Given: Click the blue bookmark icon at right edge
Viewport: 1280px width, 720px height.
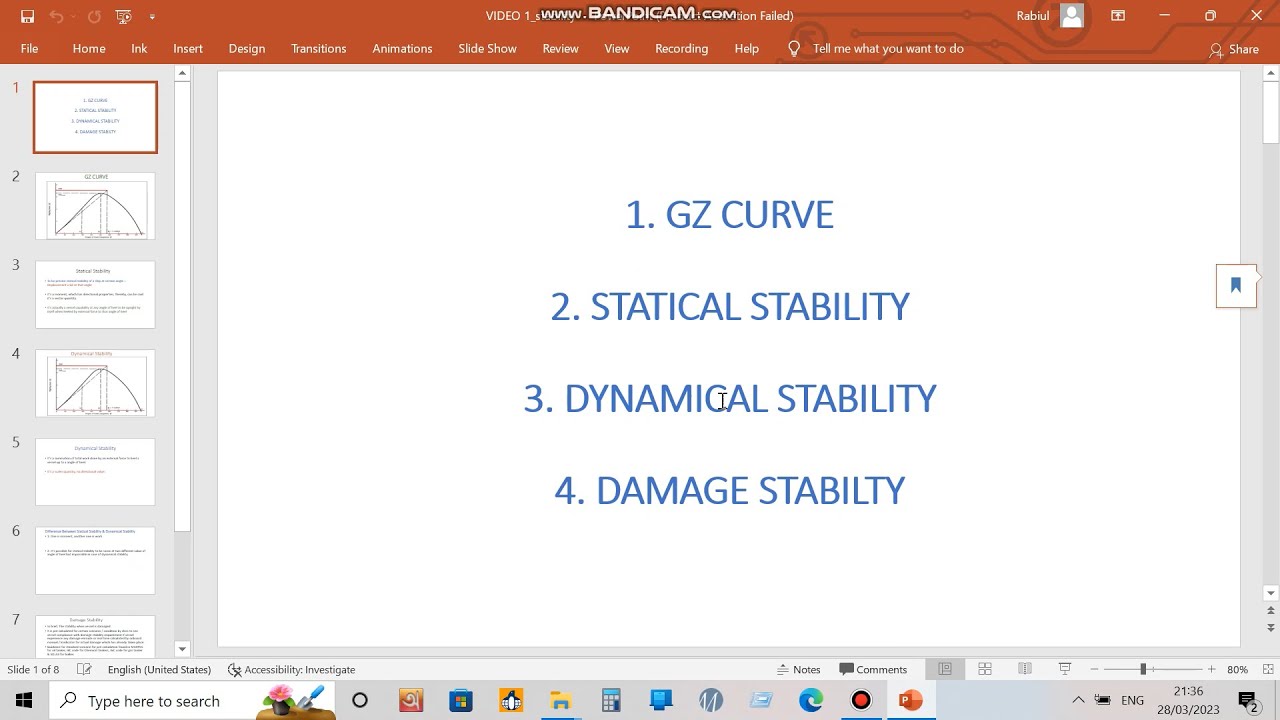Looking at the screenshot, I should point(1236,285).
